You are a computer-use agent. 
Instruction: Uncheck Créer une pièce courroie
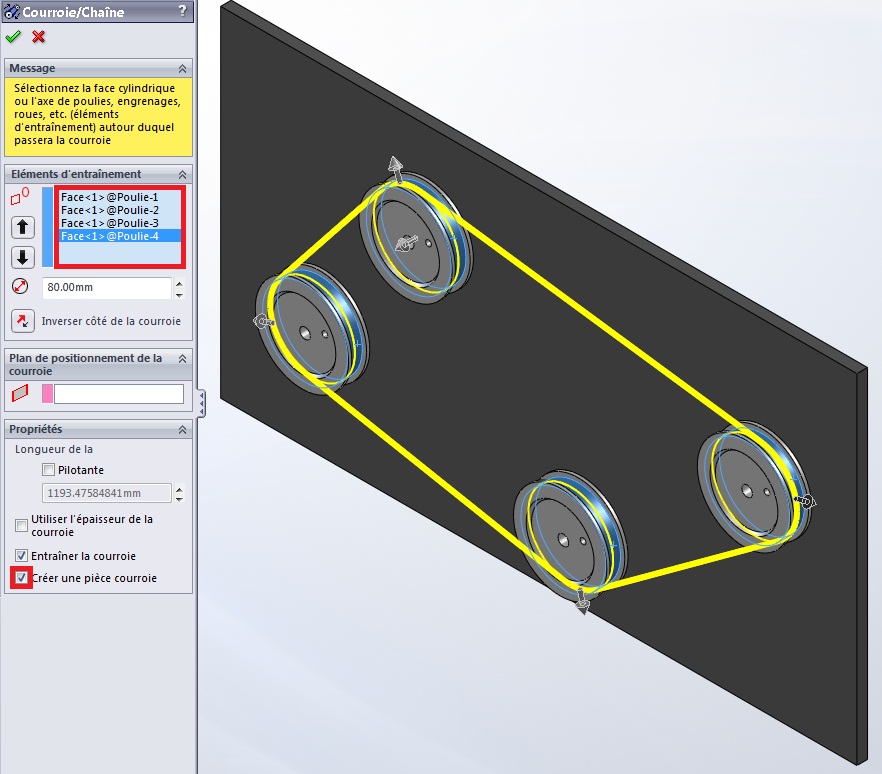click(x=22, y=578)
